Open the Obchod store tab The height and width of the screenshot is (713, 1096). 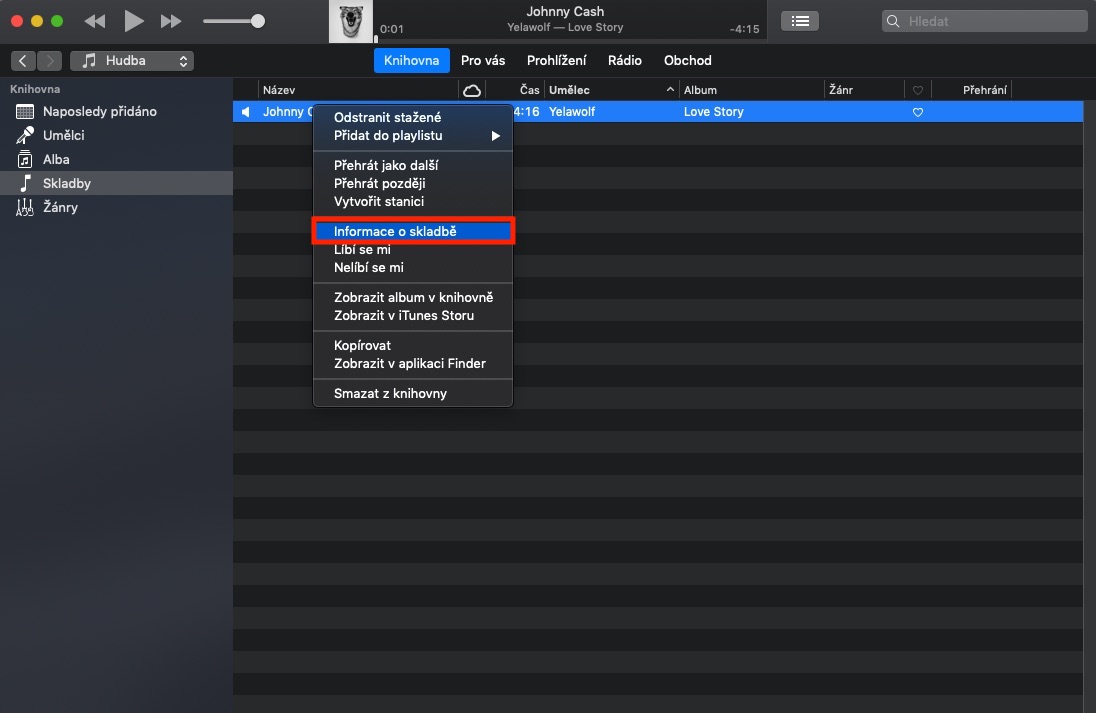click(688, 61)
